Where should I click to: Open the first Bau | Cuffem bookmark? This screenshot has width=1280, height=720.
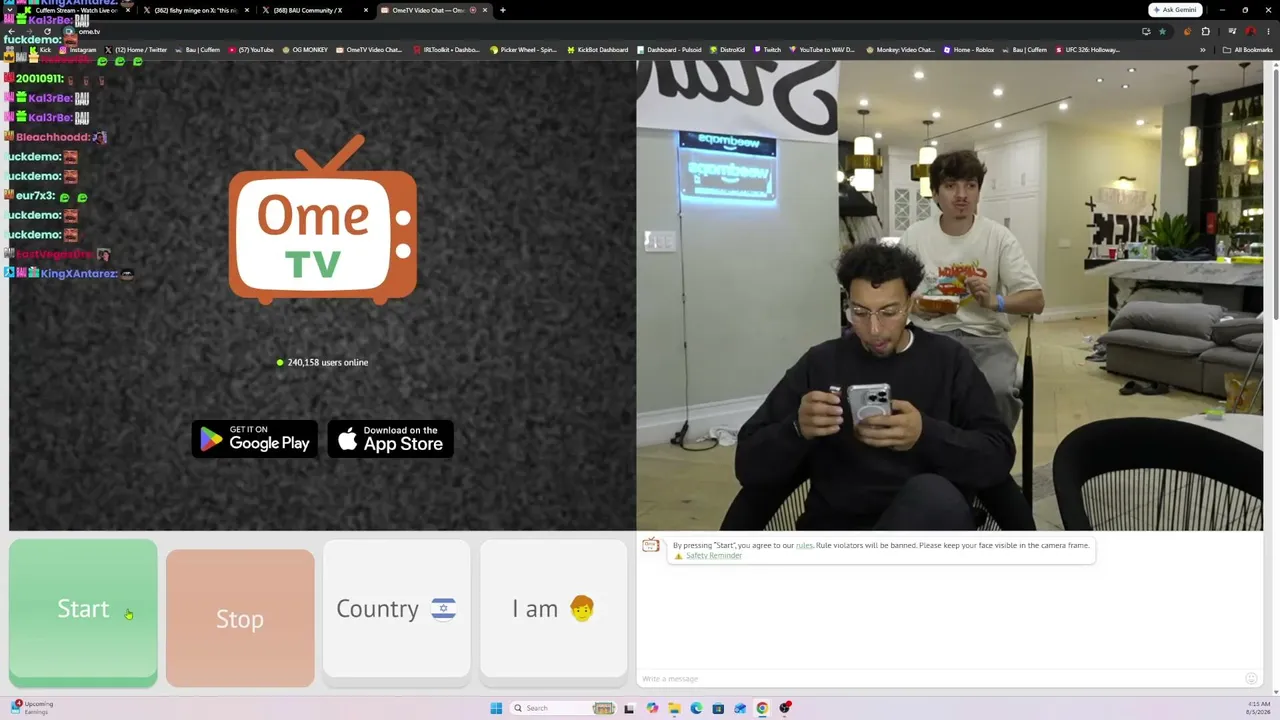coord(198,50)
